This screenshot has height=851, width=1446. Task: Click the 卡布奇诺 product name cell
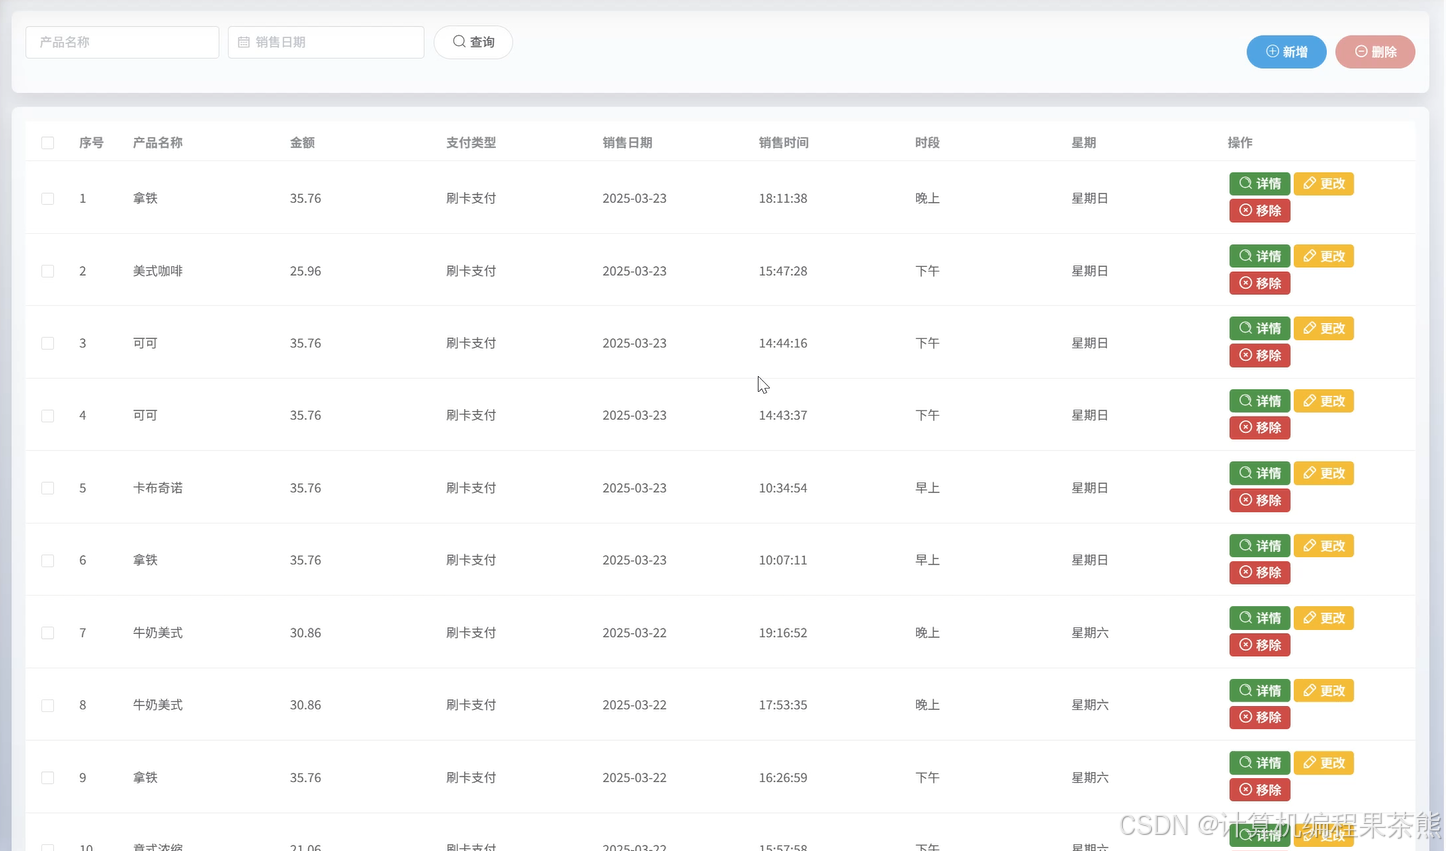point(158,488)
